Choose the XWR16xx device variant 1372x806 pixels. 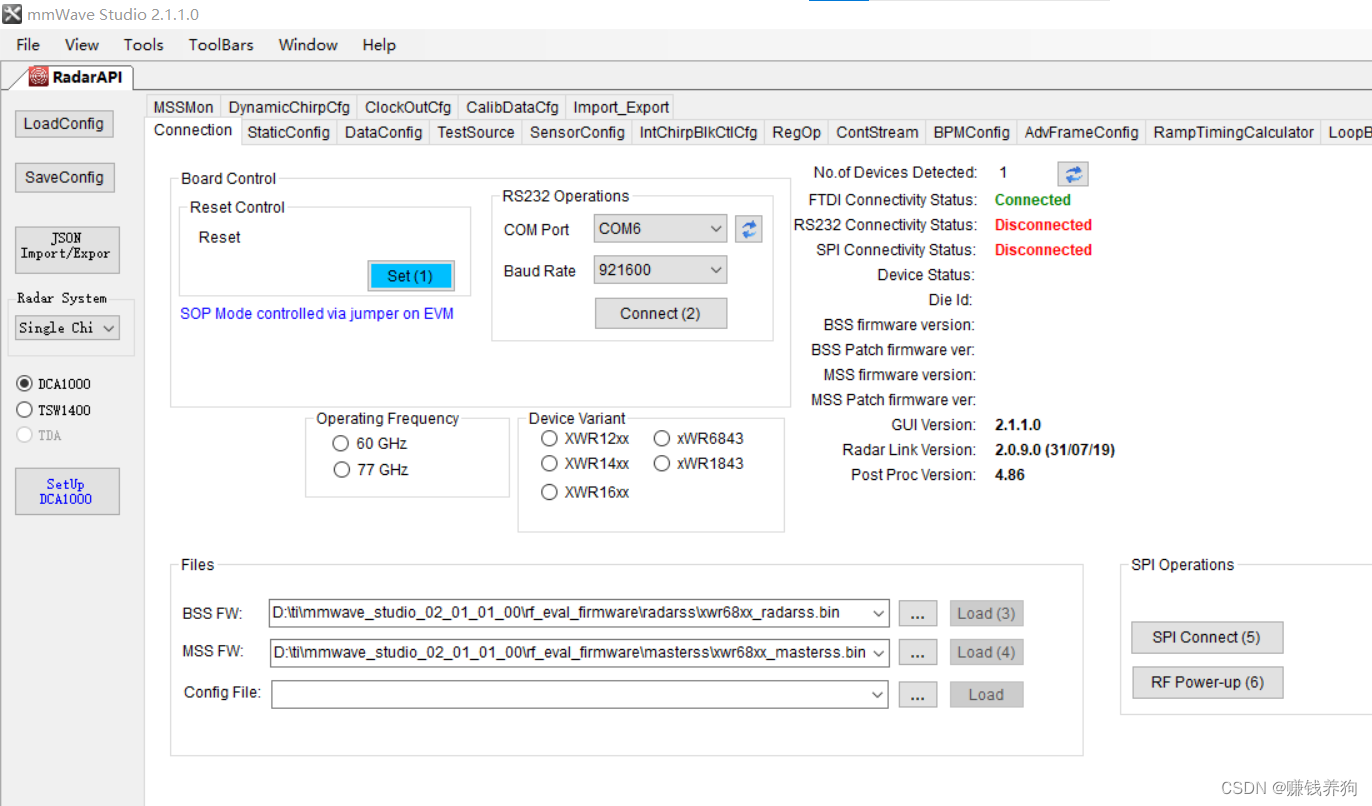(x=549, y=491)
